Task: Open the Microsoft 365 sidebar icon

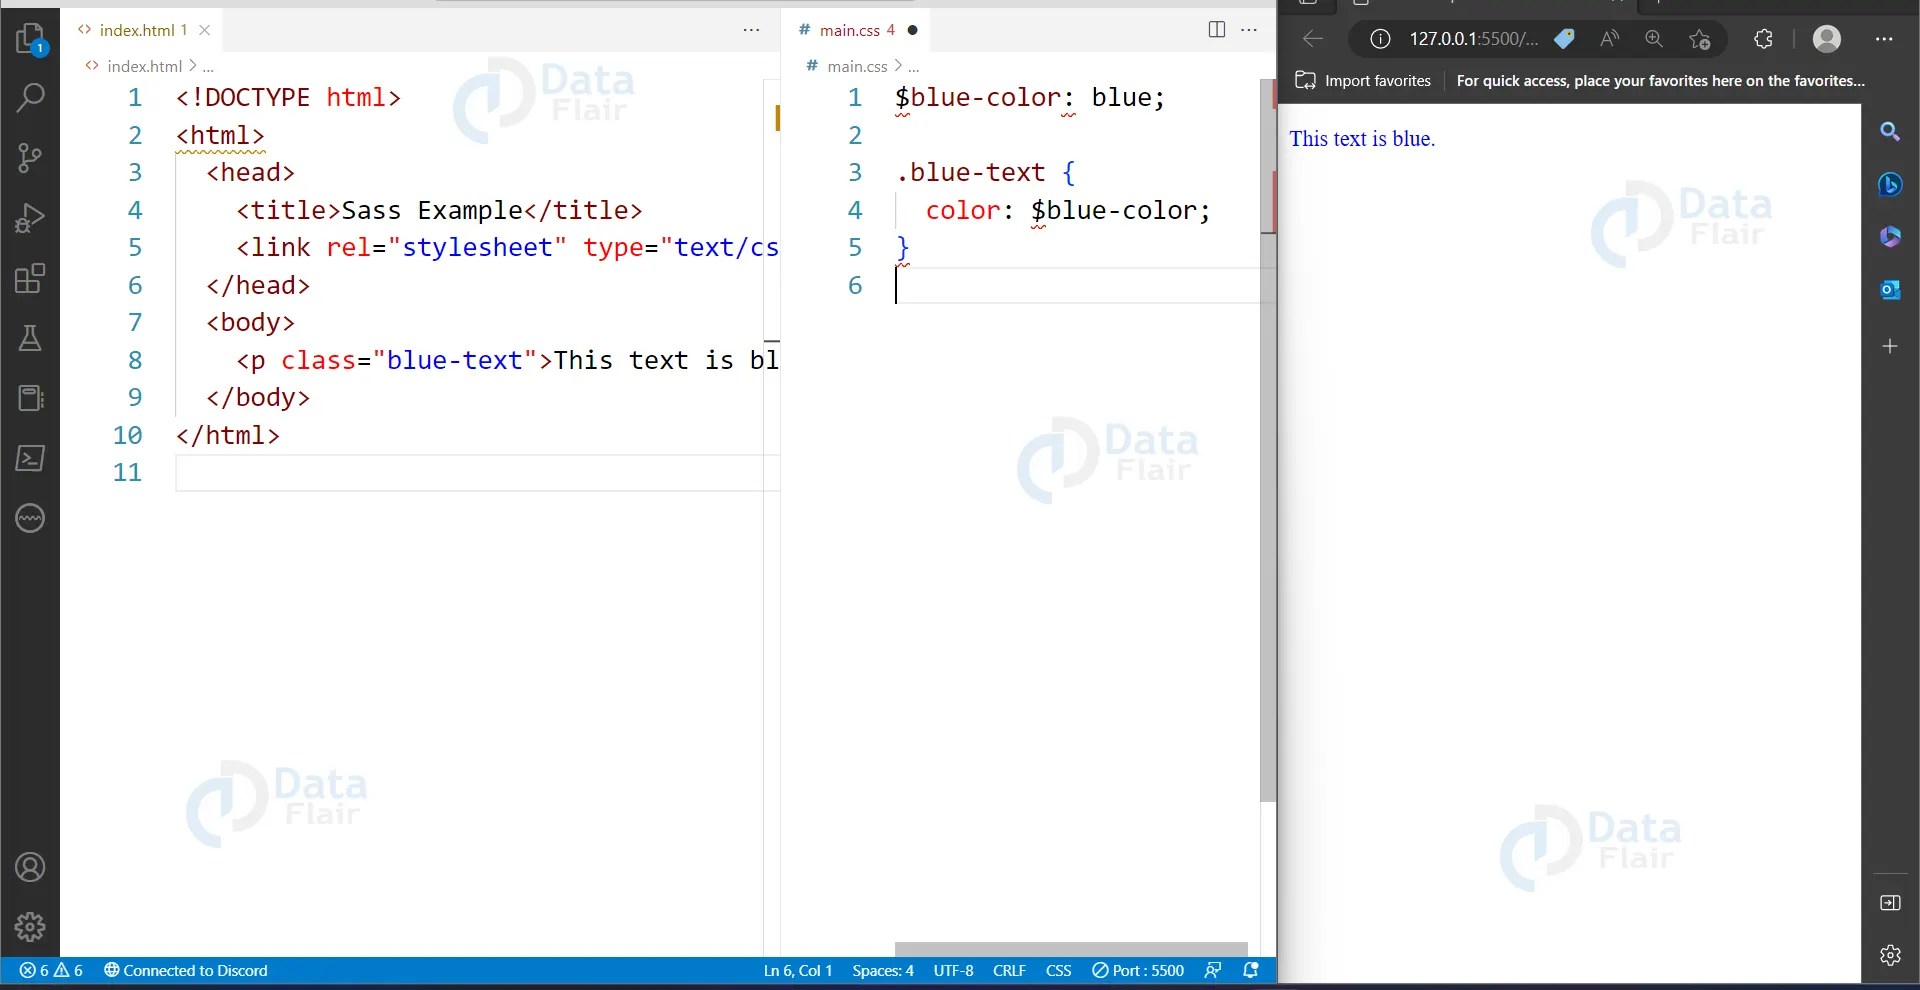Action: point(1892,237)
